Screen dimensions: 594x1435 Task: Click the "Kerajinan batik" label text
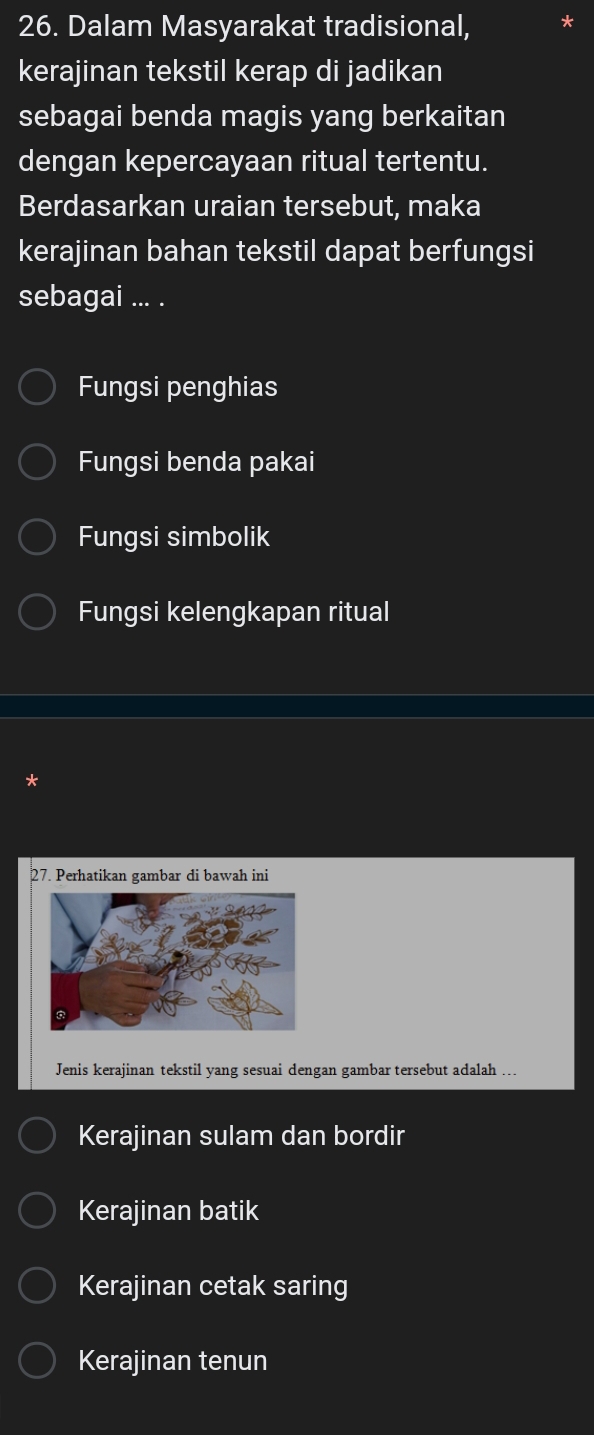(169, 1212)
